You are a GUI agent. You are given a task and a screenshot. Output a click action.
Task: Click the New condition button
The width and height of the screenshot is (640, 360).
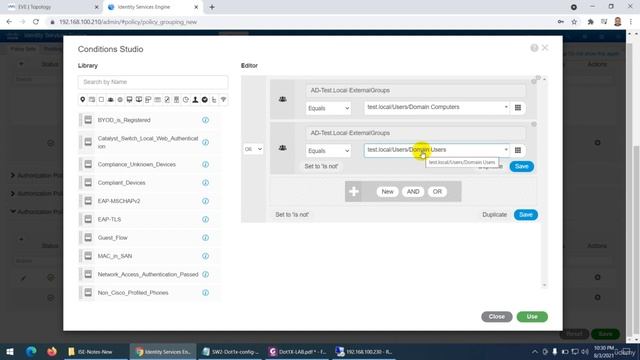click(x=387, y=191)
